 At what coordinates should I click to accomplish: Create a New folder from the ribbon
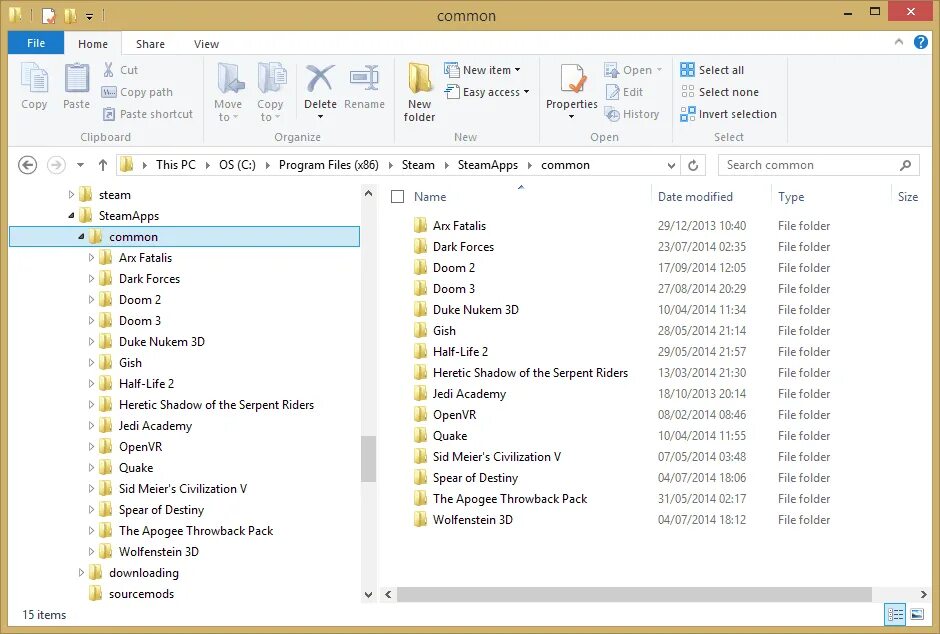[420, 91]
